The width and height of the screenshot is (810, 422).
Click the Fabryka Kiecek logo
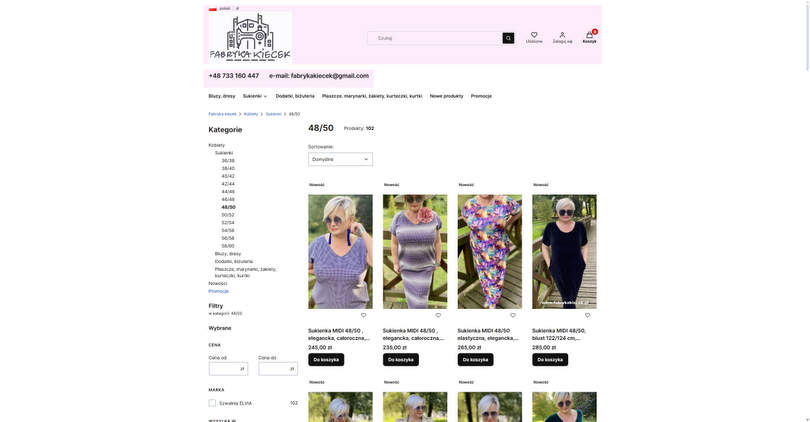[250, 38]
